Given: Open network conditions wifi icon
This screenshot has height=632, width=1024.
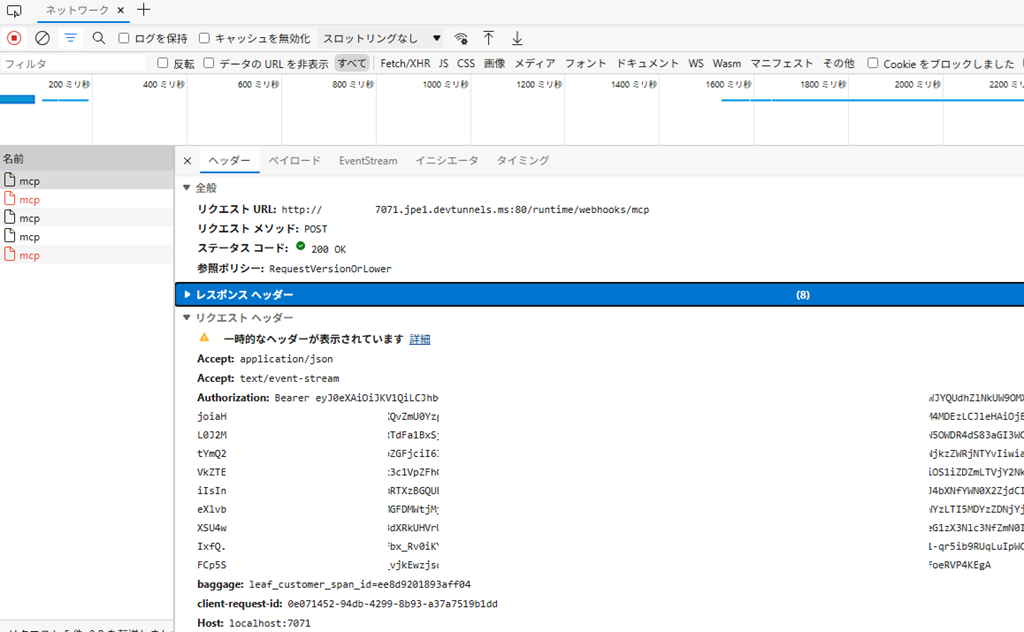Looking at the screenshot, I should [461, 39].
